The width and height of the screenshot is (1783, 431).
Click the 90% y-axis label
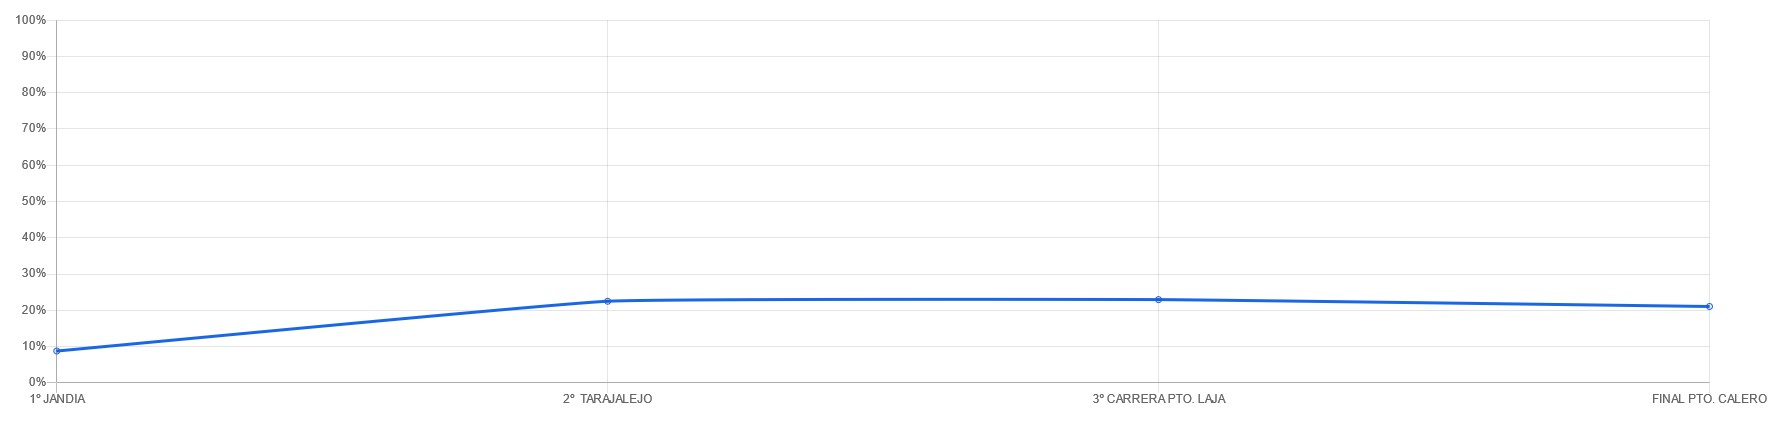(x=34, y=56)
